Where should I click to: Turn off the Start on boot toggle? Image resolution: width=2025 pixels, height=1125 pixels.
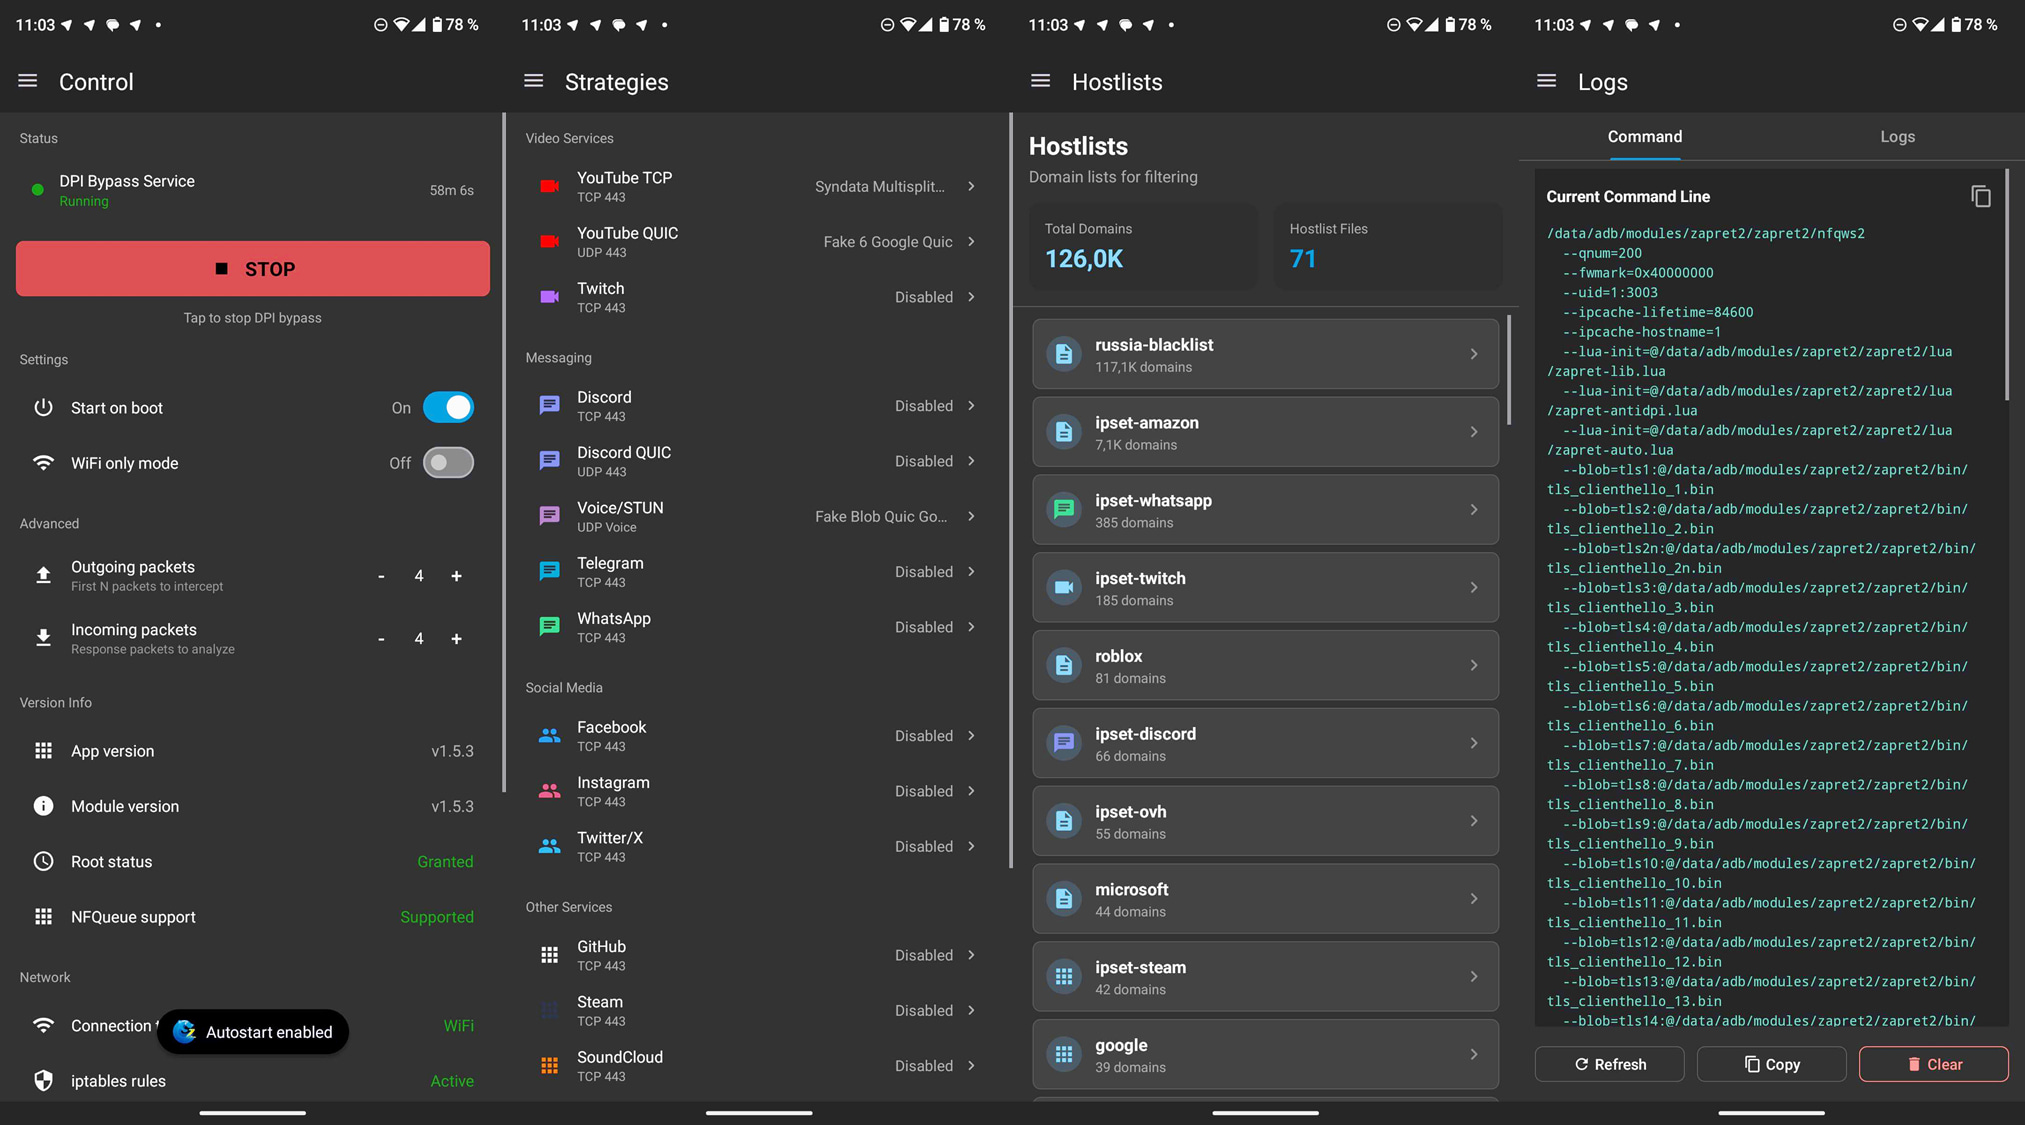[x=448, y=407]
